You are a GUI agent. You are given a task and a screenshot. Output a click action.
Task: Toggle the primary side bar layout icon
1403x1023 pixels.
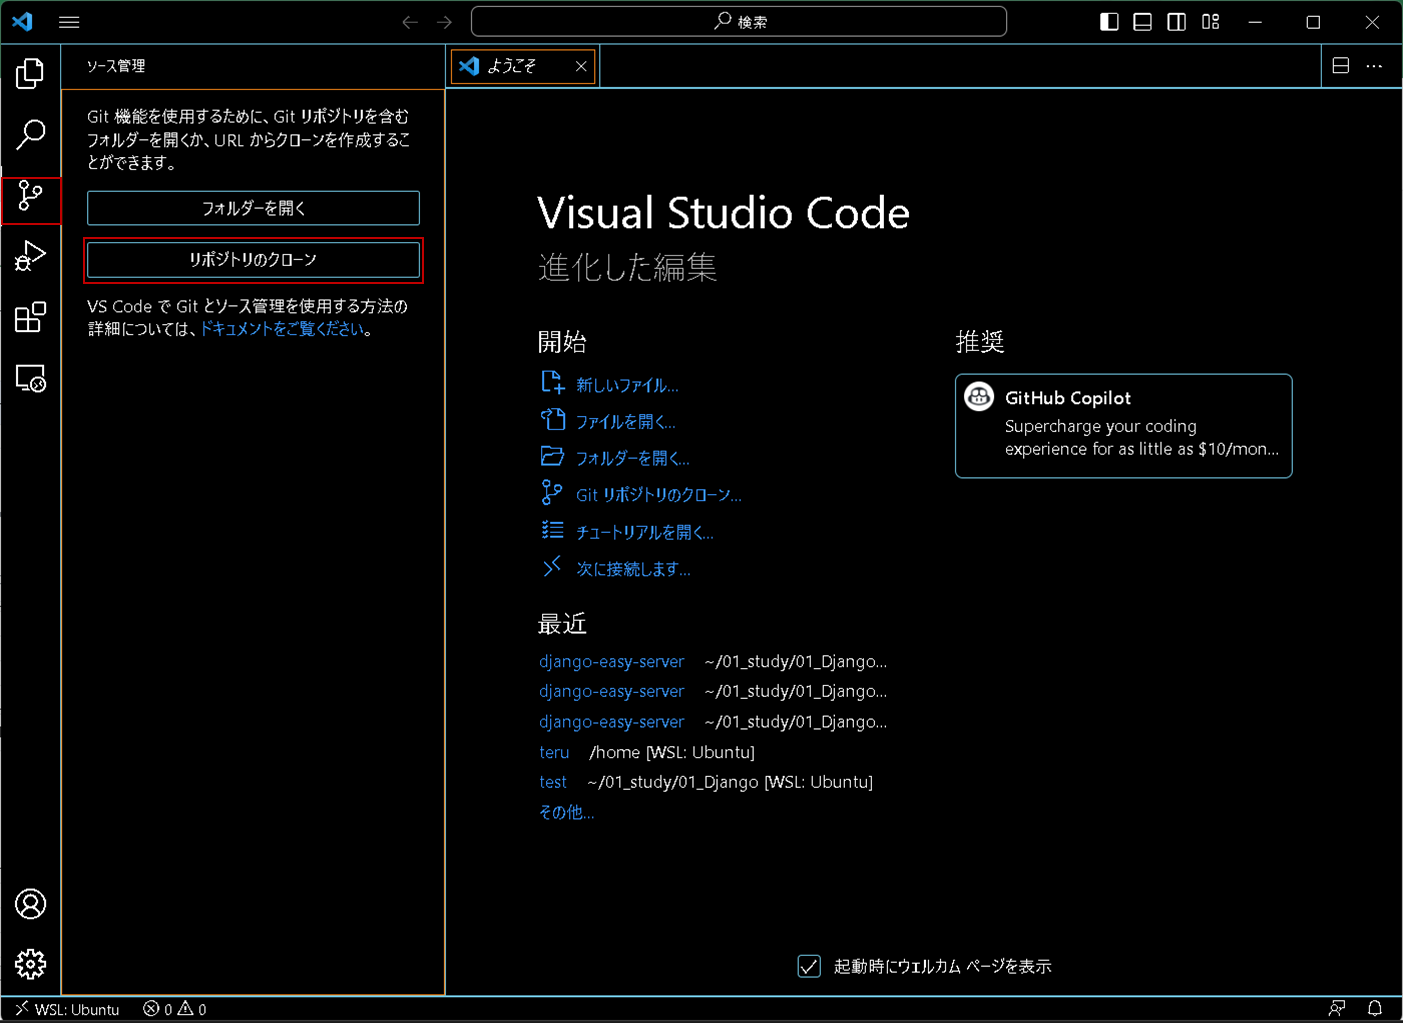pyautogui.click(x=1109, y=22)
